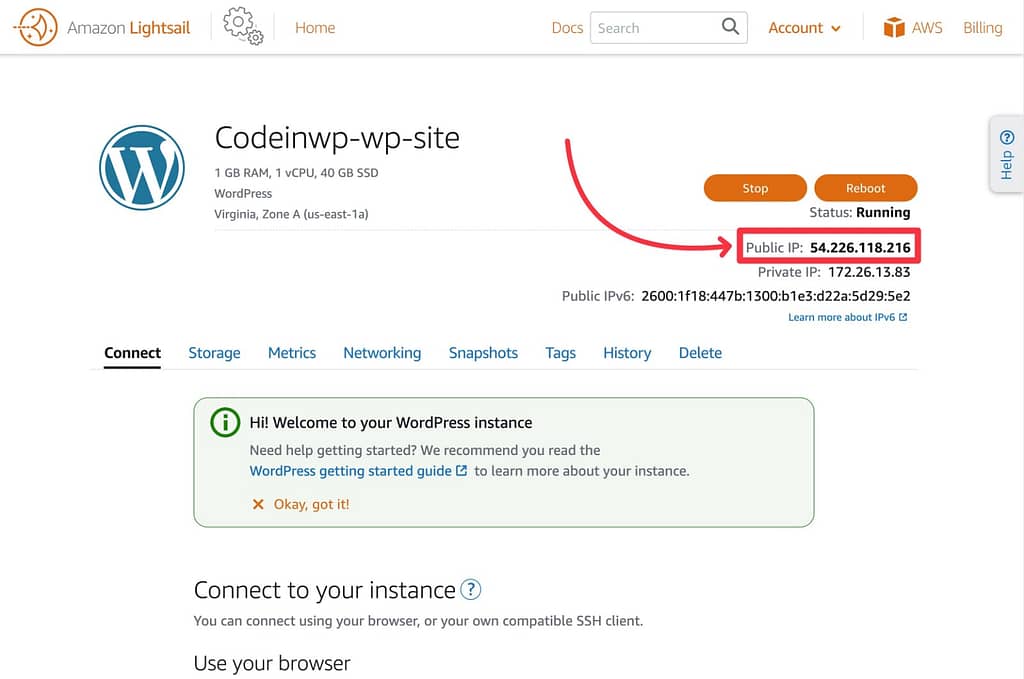Dismiss banner with the X Okay, got it!
This screenshot has height=679, width=1024.
[x=300, y=504]
